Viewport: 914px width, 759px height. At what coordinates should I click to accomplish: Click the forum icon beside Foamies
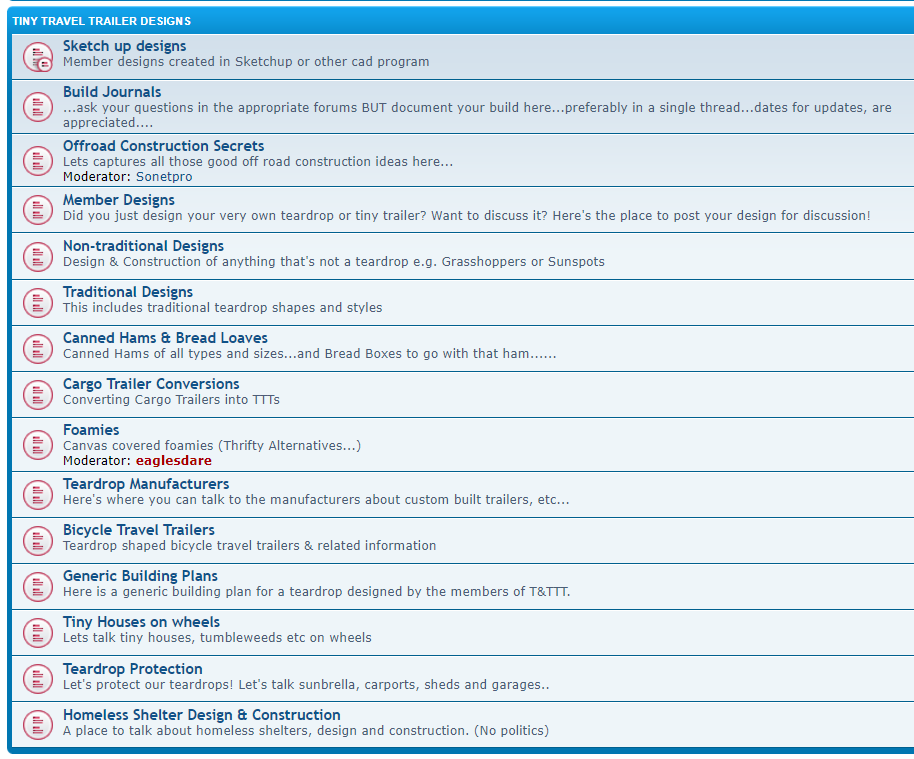pos(38,445)
